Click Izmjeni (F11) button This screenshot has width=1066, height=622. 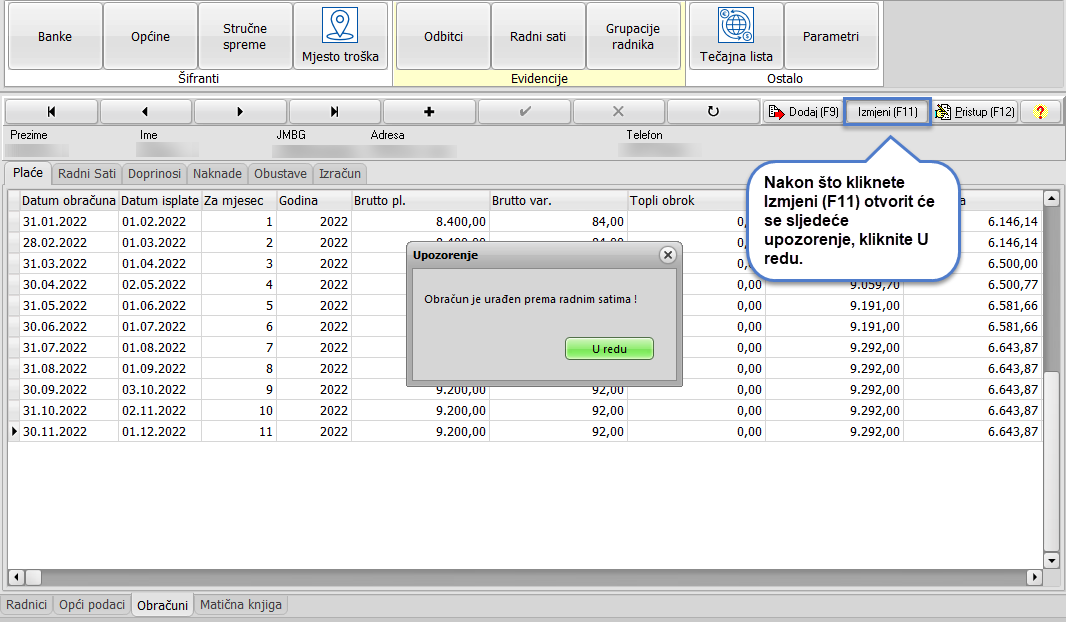click(x=887, y=112)
